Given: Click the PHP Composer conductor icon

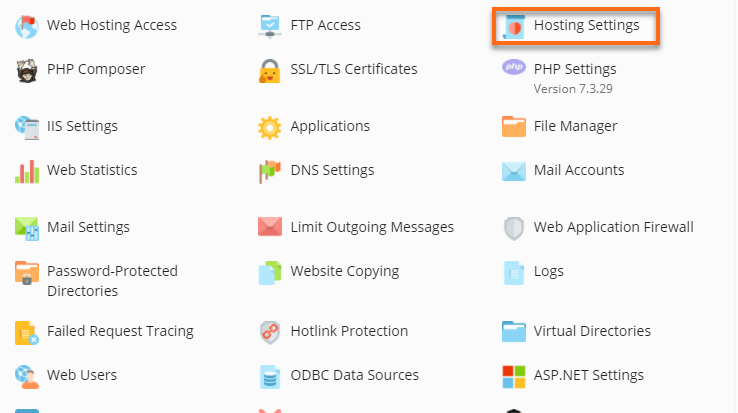Looking at the screenshot, I should pyautogui.click(x=27, y=71).
